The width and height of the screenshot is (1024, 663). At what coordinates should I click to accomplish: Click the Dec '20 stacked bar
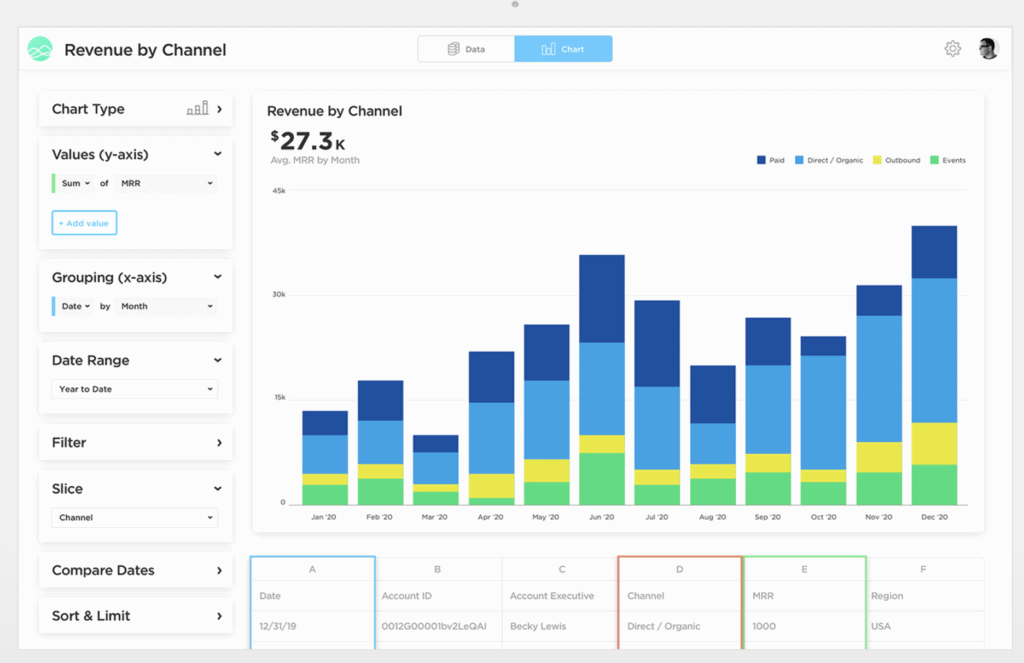point(934,365)
